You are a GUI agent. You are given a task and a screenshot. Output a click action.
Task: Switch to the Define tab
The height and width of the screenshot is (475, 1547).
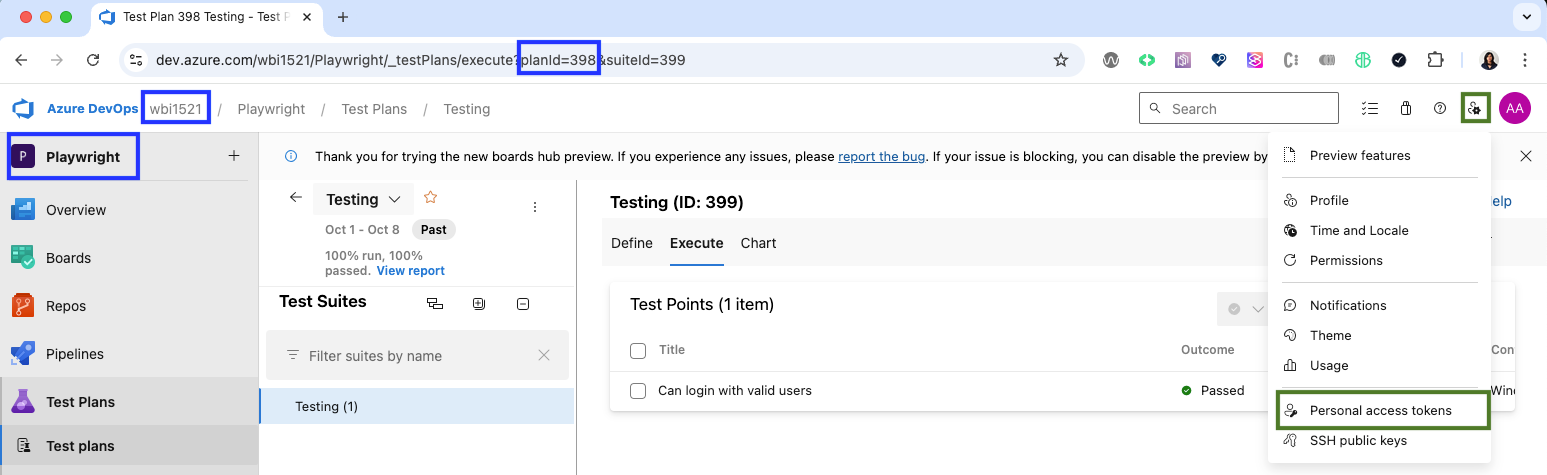point(631,243)
